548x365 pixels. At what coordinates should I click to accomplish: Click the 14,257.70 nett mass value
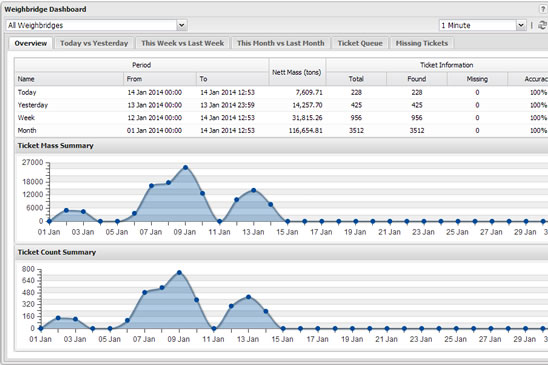point(307,105)
